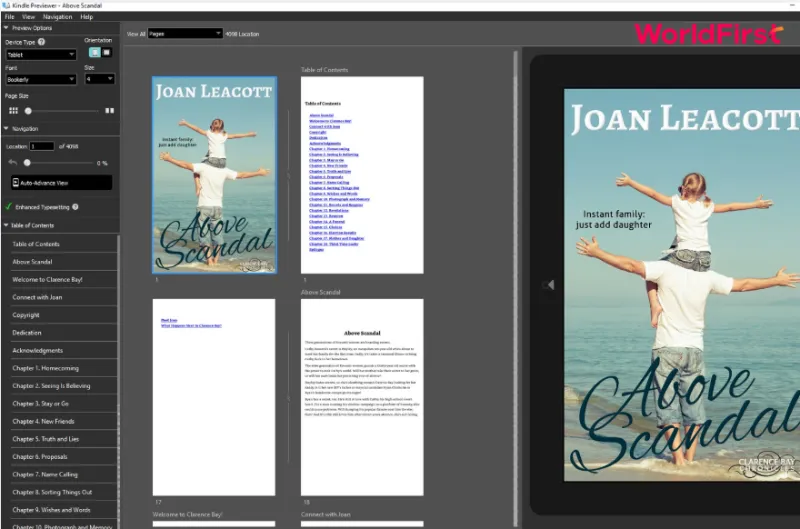Viewport: 800px width, 529px height.
Task: Select the page 17 thumbnail with links
Action: click(x=214, y=397)
